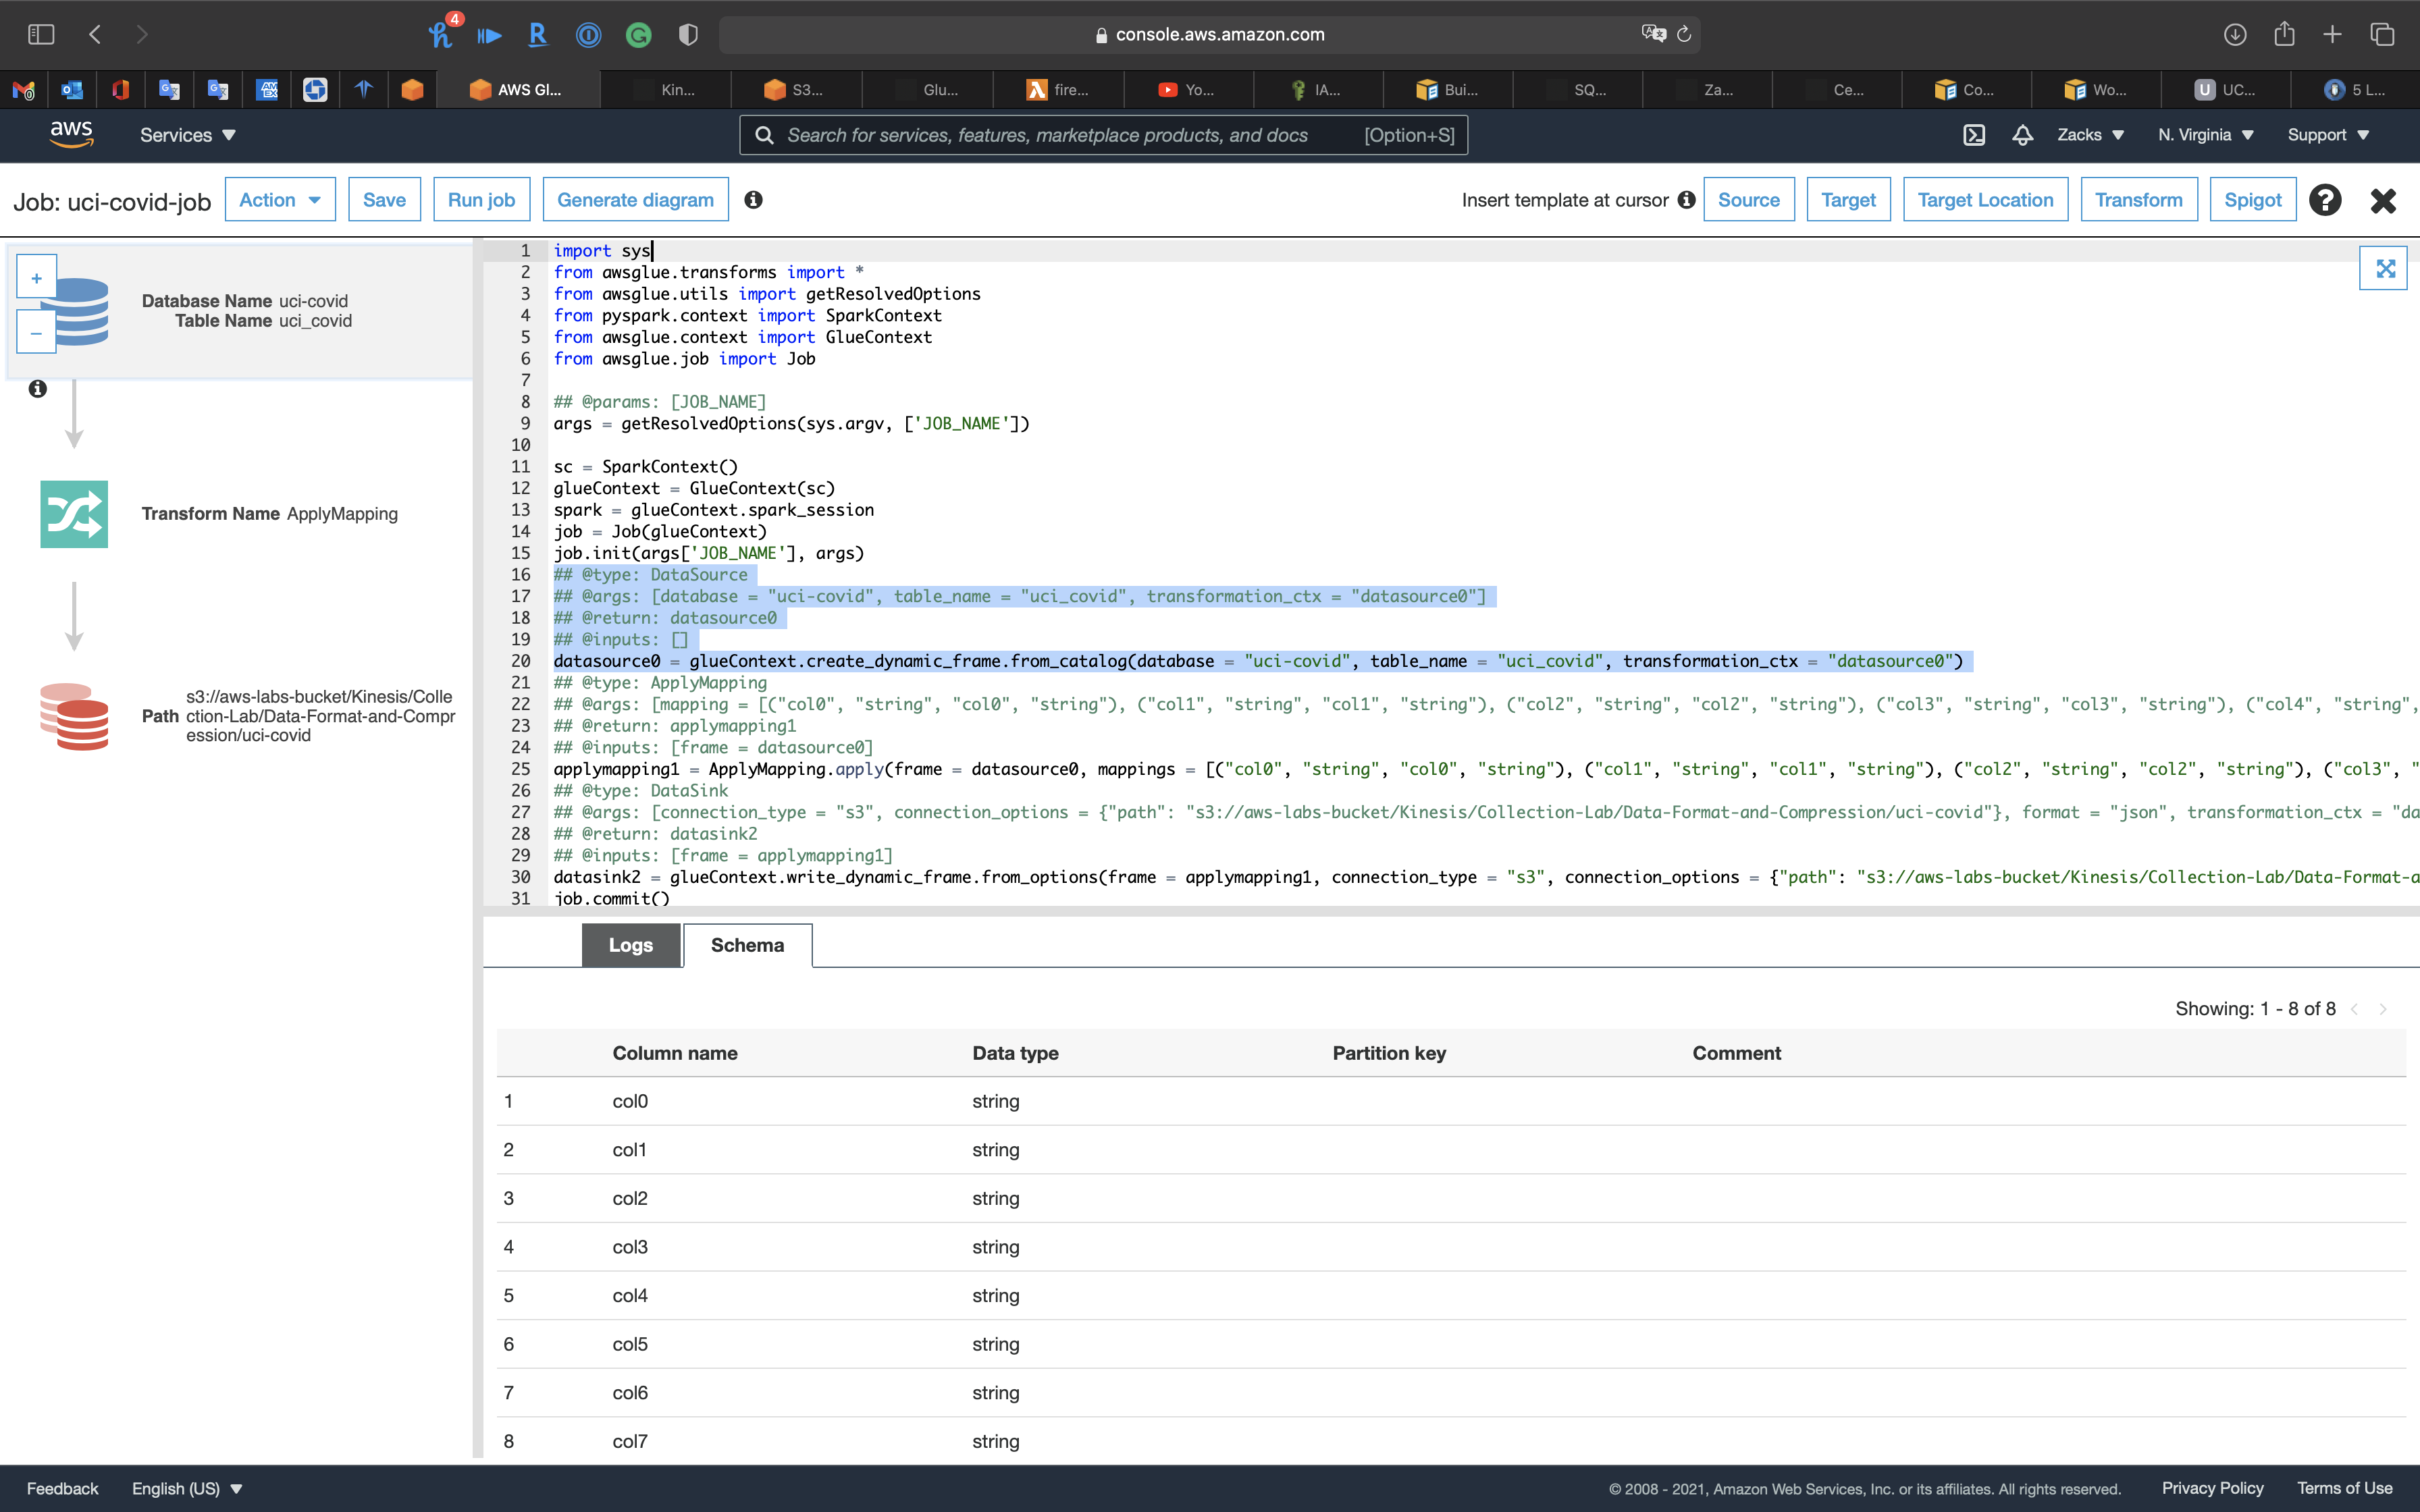Open the N. Virginia region selector
Image resolution: width=2420 pixels, height=1512 pixels.
coord(2205,135)
